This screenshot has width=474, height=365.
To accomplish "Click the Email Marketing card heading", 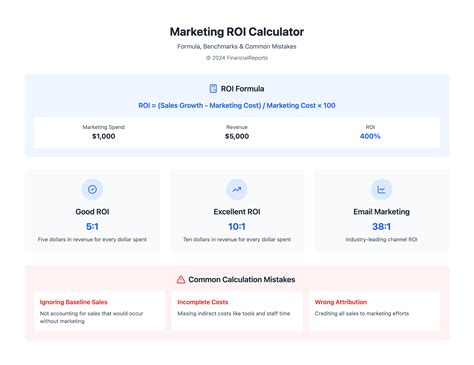I will coord(381,212).
